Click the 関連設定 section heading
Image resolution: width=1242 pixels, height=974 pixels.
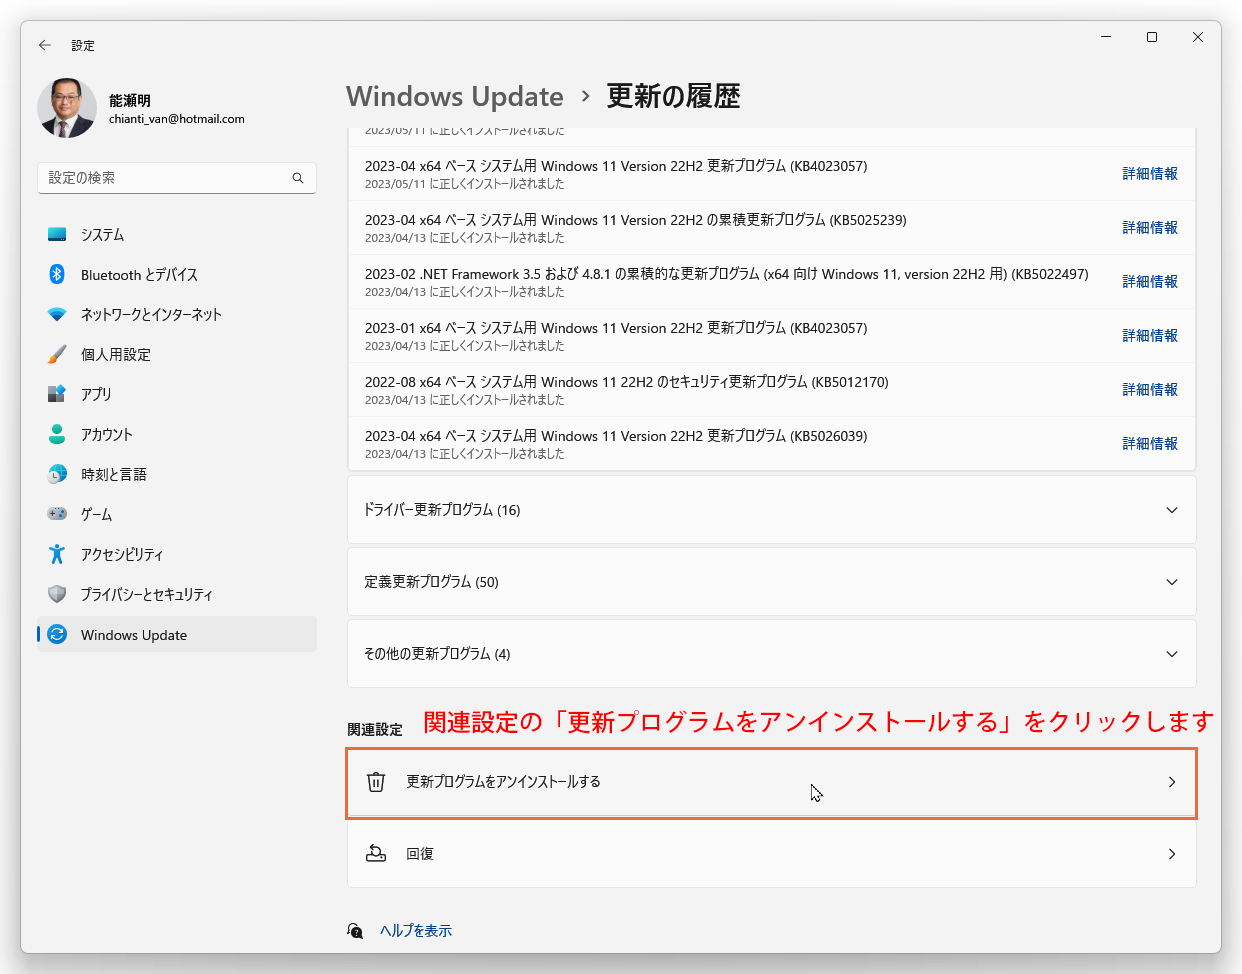click(x=375, y=730)
